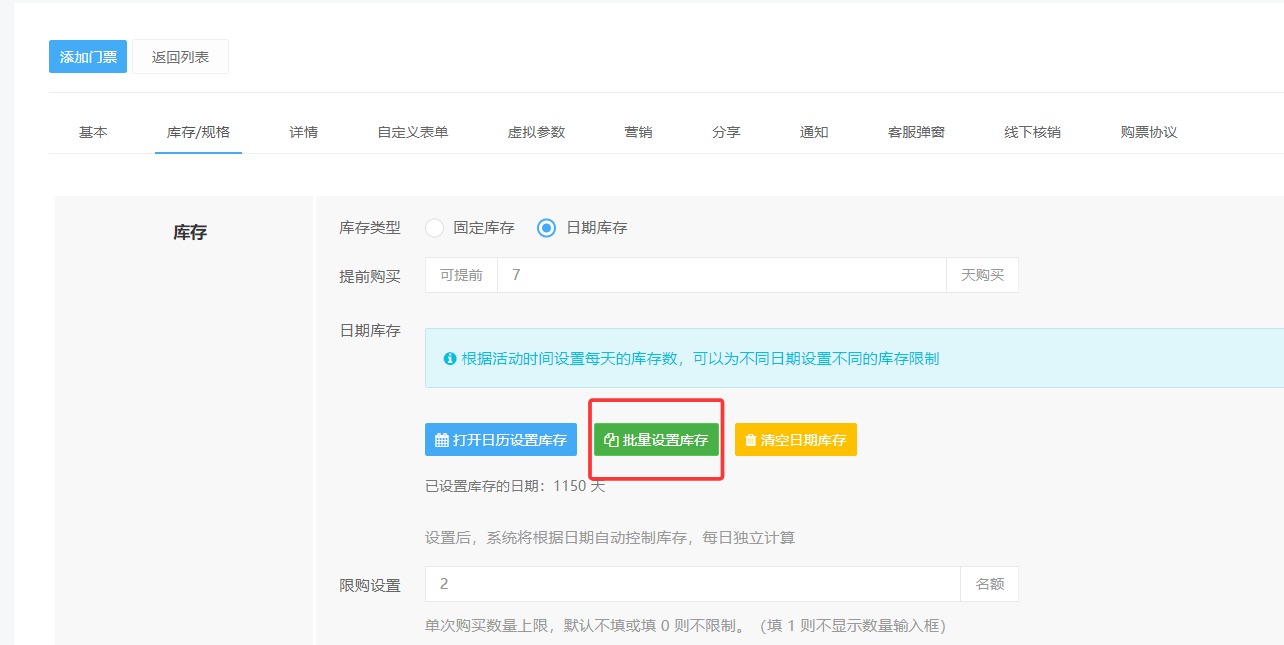Switch to the 虚拟参数 tab

click(536, 132)
